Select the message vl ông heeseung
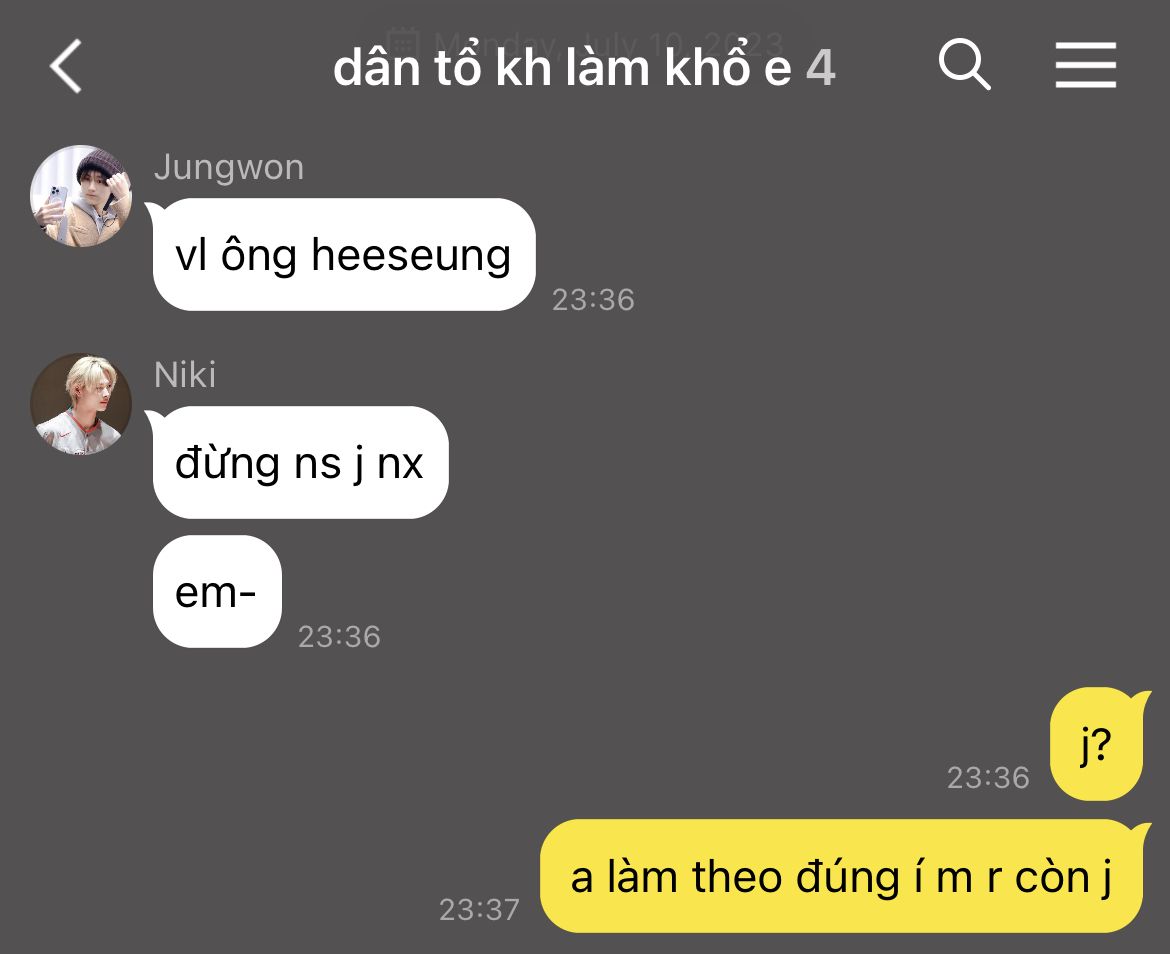 [343, 254]
